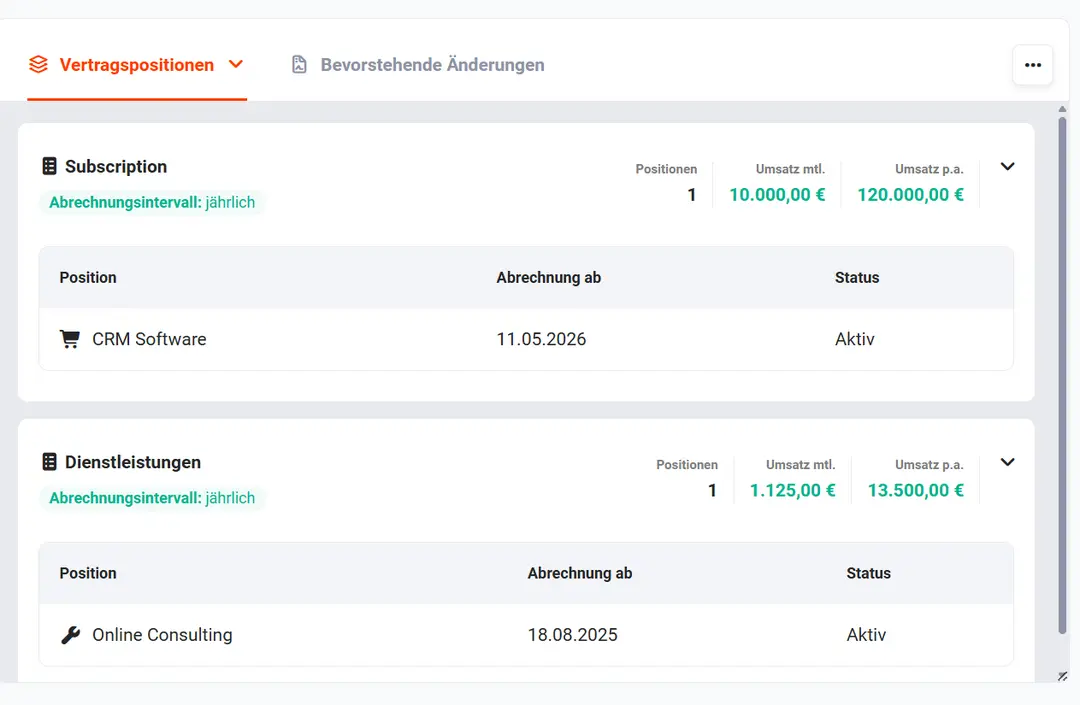1080x705 pixels.
Task: Click Dienstleistungen Abrechnungsintervall jährlich badge
Action: 152,498
